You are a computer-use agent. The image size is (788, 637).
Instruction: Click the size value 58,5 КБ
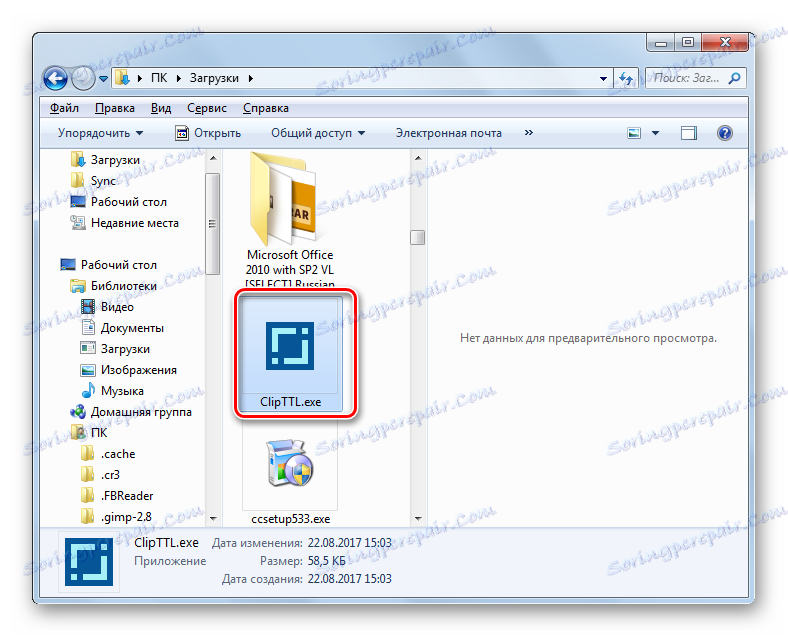click(x=327, y=561)
